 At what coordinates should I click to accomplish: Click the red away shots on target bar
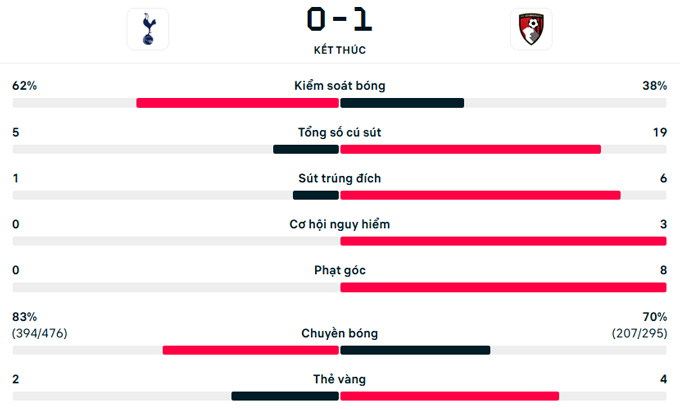click(x=480, y=195)
